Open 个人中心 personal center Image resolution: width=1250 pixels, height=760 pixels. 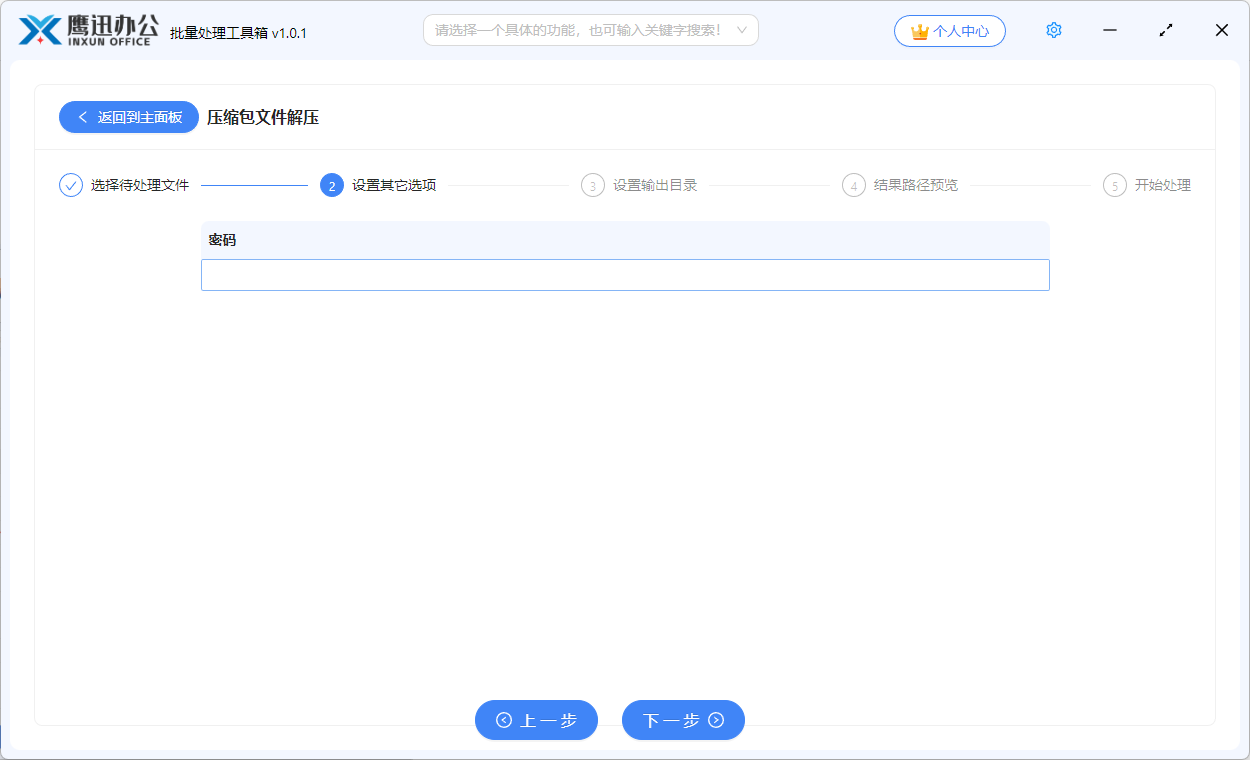click(x=949, y=31)
